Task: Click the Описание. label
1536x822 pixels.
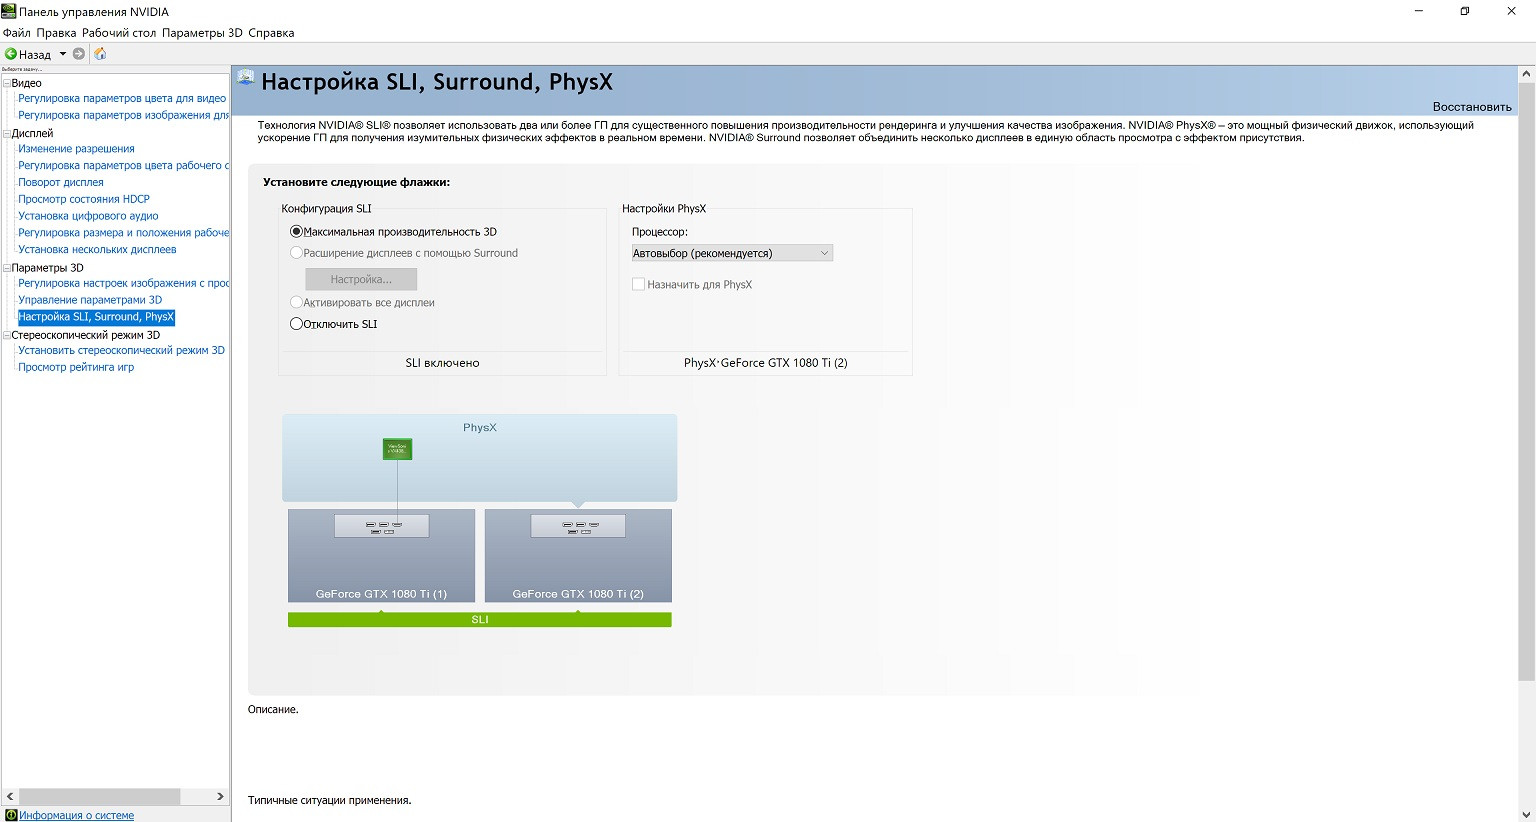Action: pyautogui.click(x=273, y=710)
